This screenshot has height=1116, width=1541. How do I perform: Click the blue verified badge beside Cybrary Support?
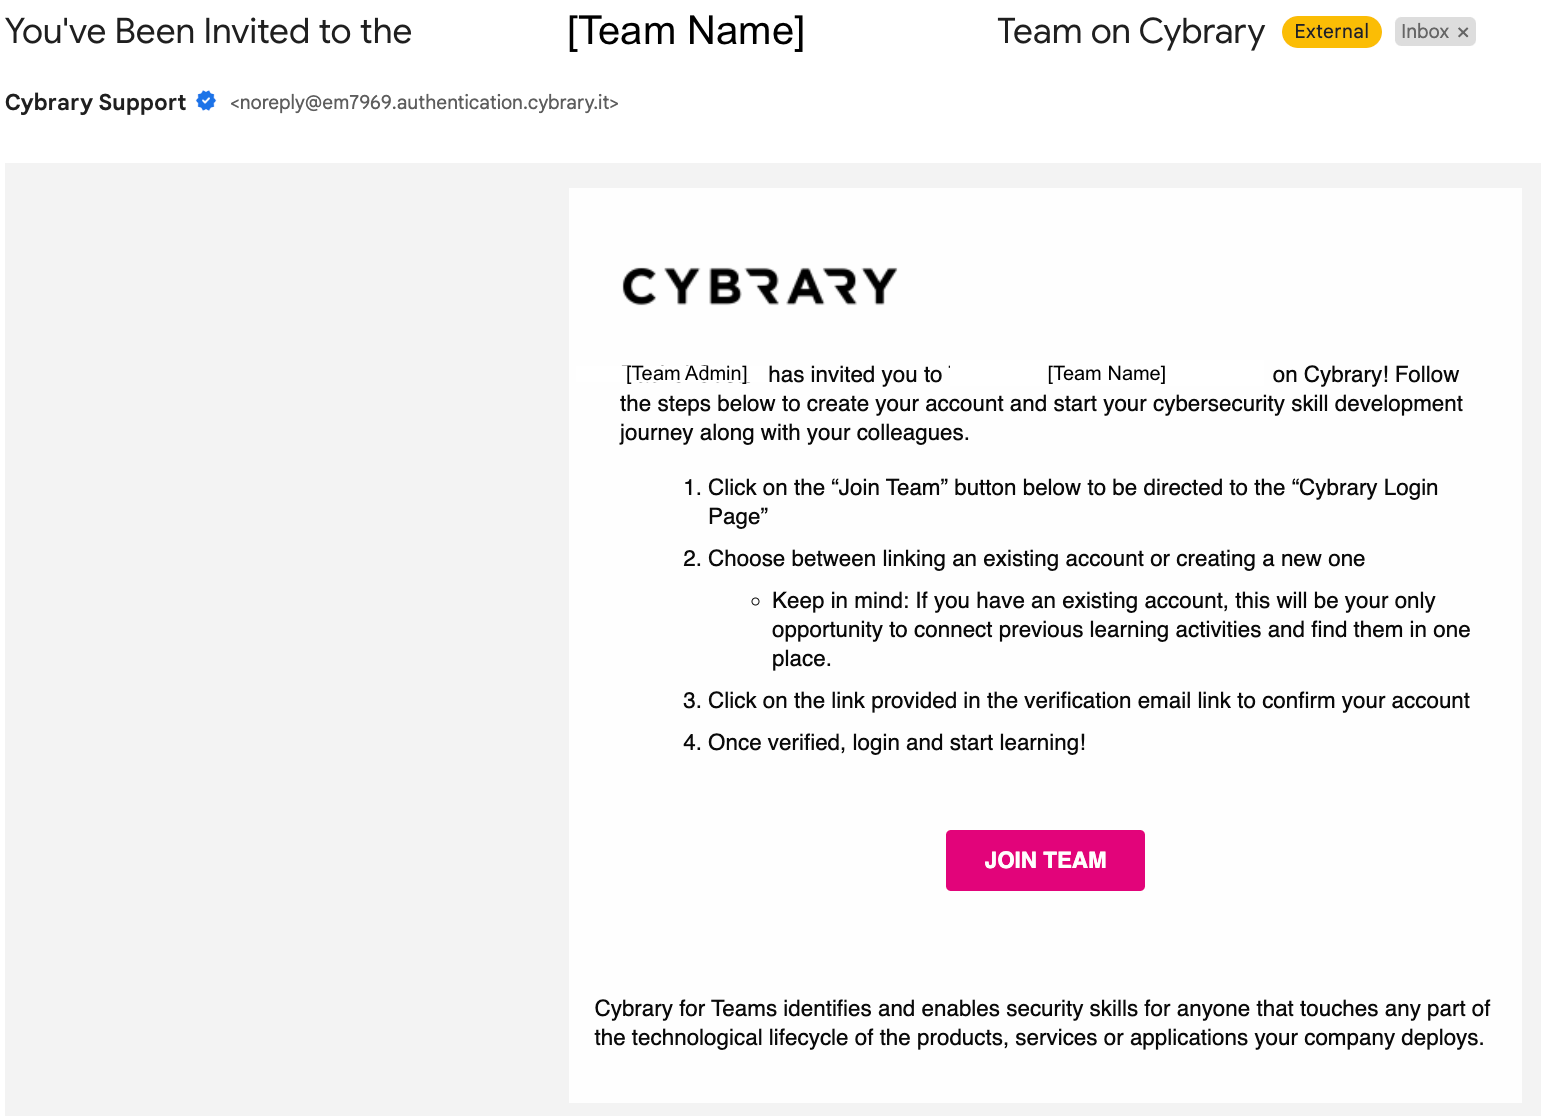pyautogui.click(x=206, y=101)
